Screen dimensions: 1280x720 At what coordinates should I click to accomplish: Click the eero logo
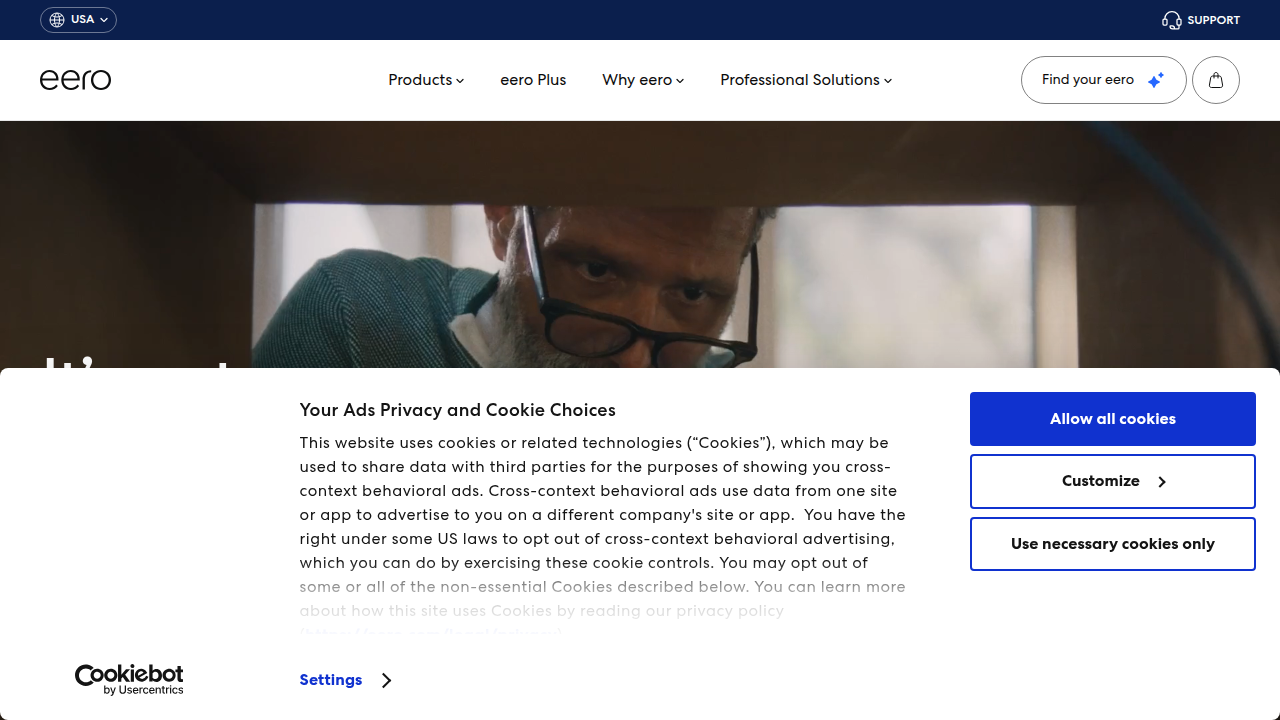75,80
